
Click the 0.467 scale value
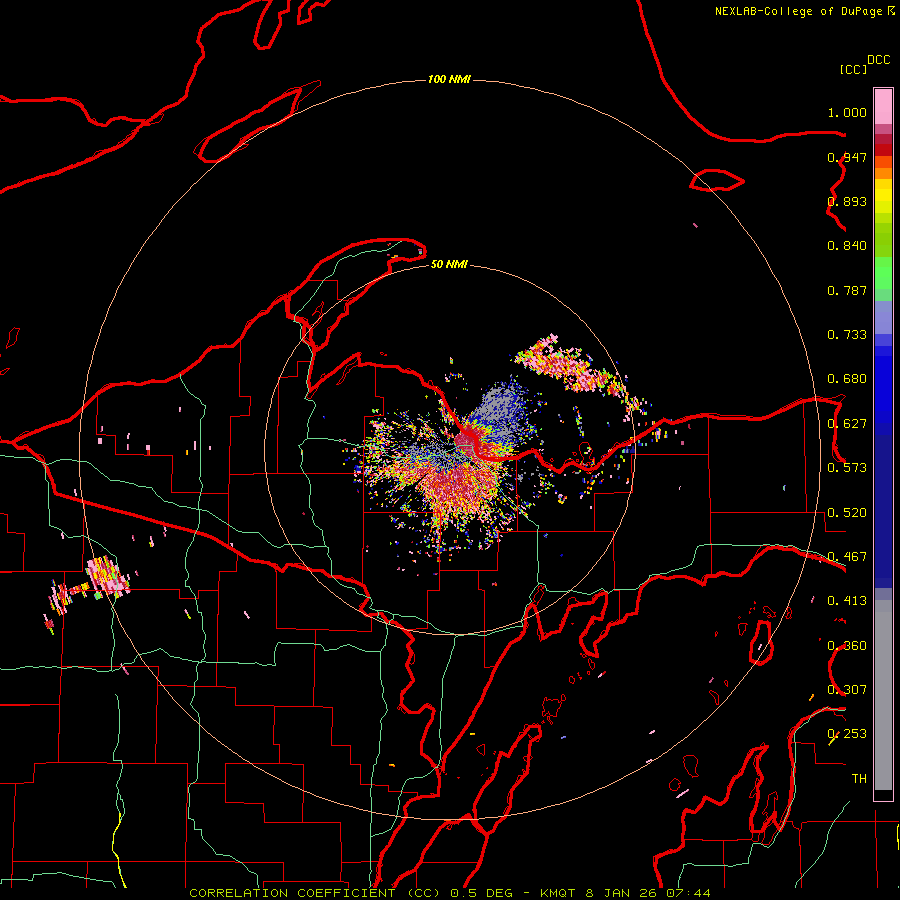point(847,557)
